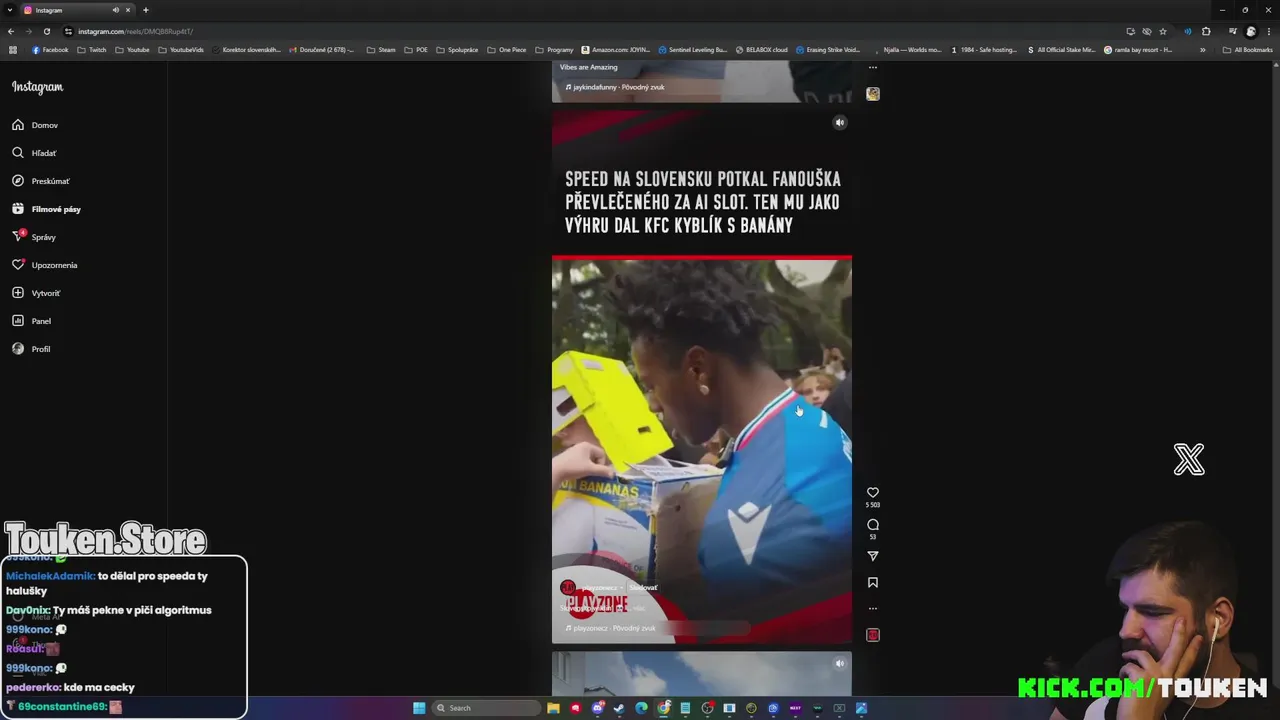
Task: Open audio thumbnail of the upper reel
Action: (873, 94)
